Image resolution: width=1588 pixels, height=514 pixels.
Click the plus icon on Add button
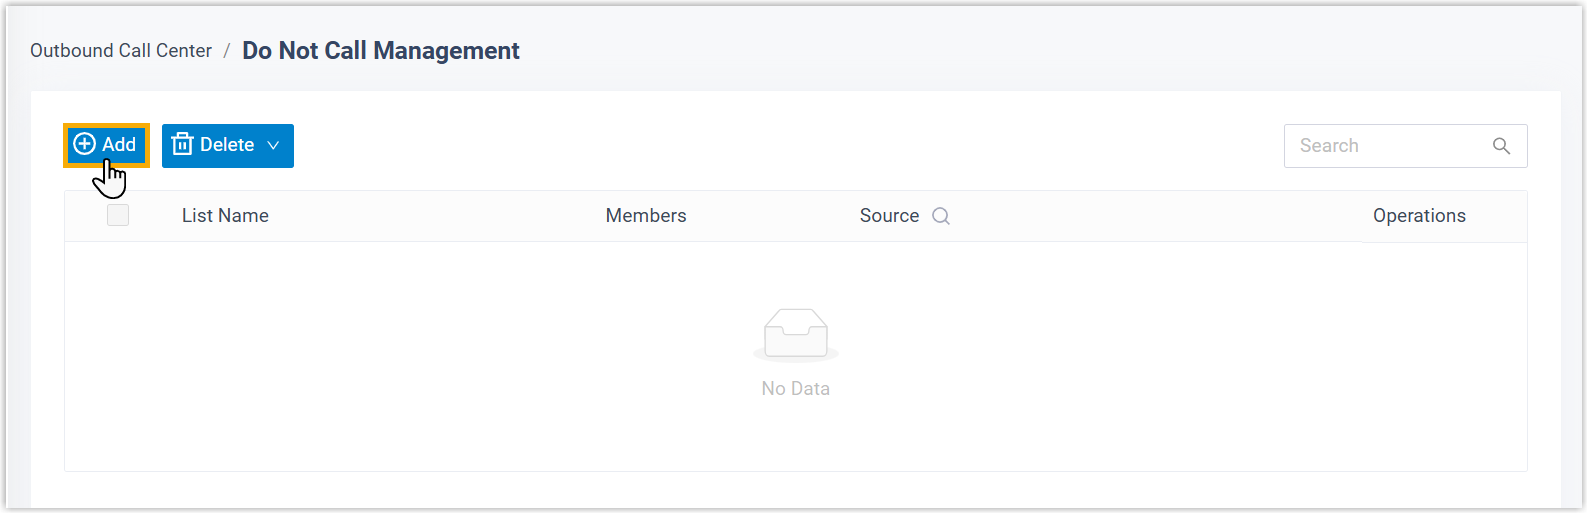85,144
